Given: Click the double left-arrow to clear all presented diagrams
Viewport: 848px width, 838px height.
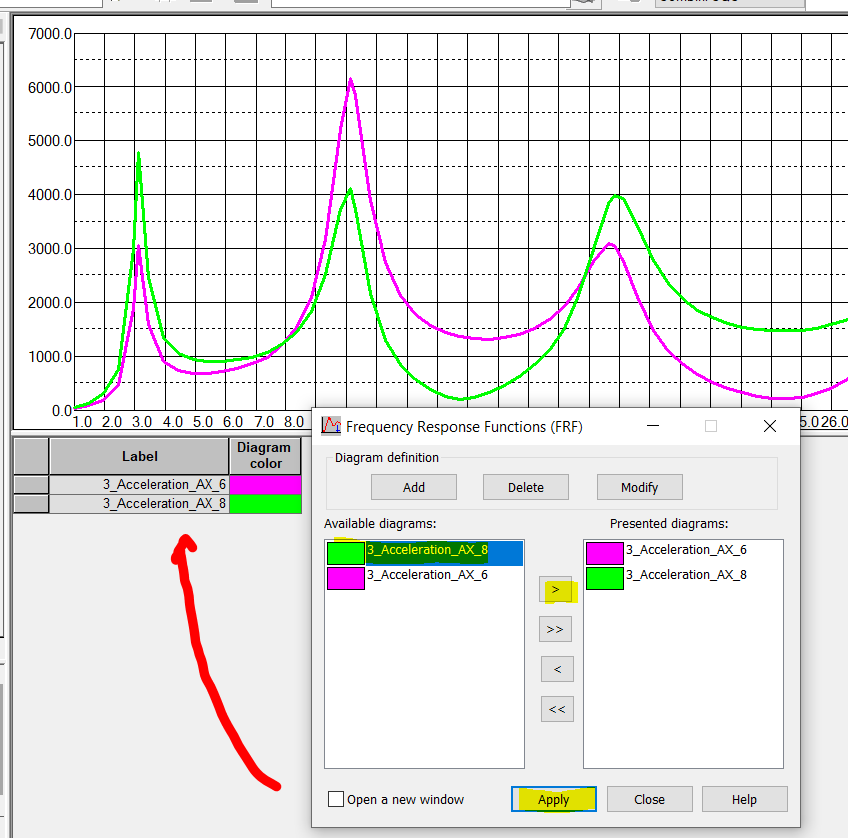Looking at the screenshot, I should click(557, 708).
